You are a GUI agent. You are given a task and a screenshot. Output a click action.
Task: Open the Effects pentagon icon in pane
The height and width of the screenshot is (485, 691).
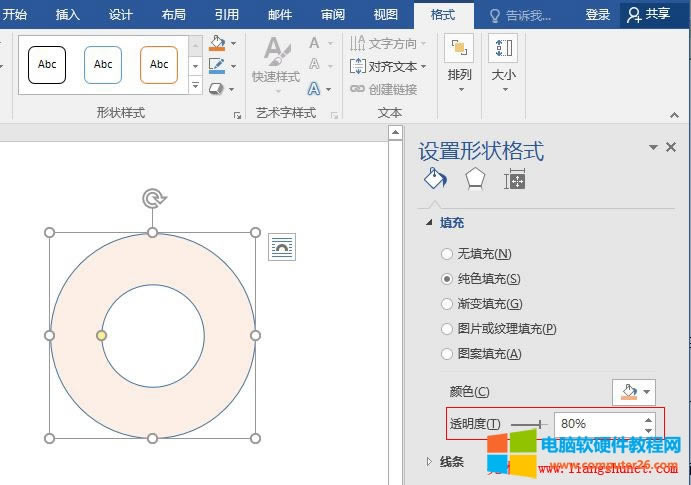tap(475, 179)
